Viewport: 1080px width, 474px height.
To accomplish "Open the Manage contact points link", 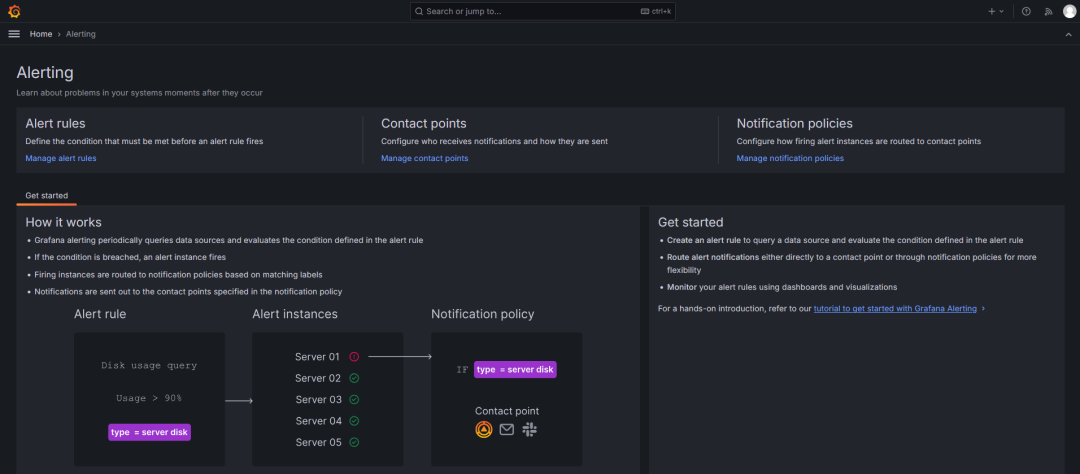I will tap(424, 158).
